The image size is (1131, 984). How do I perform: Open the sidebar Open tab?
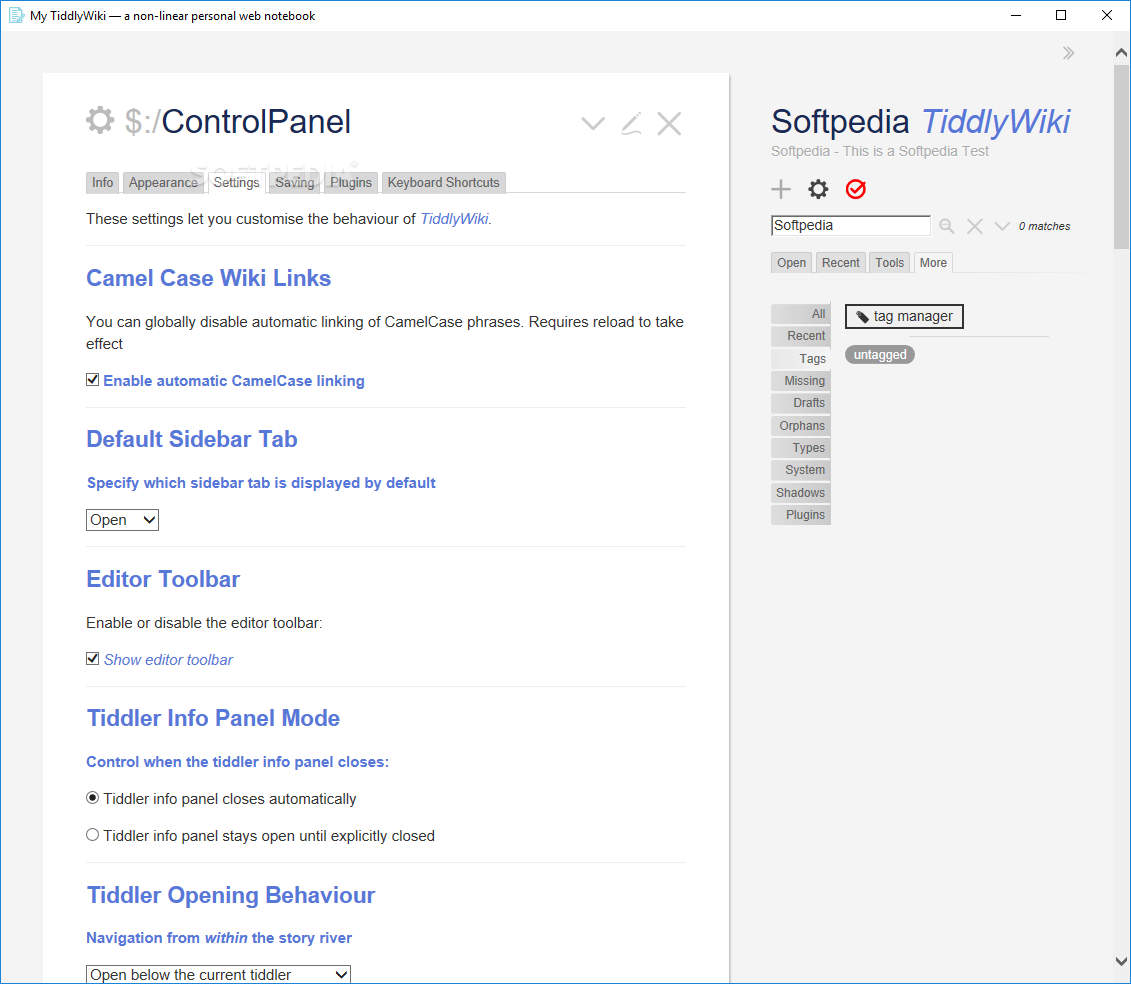pos(791,263)
